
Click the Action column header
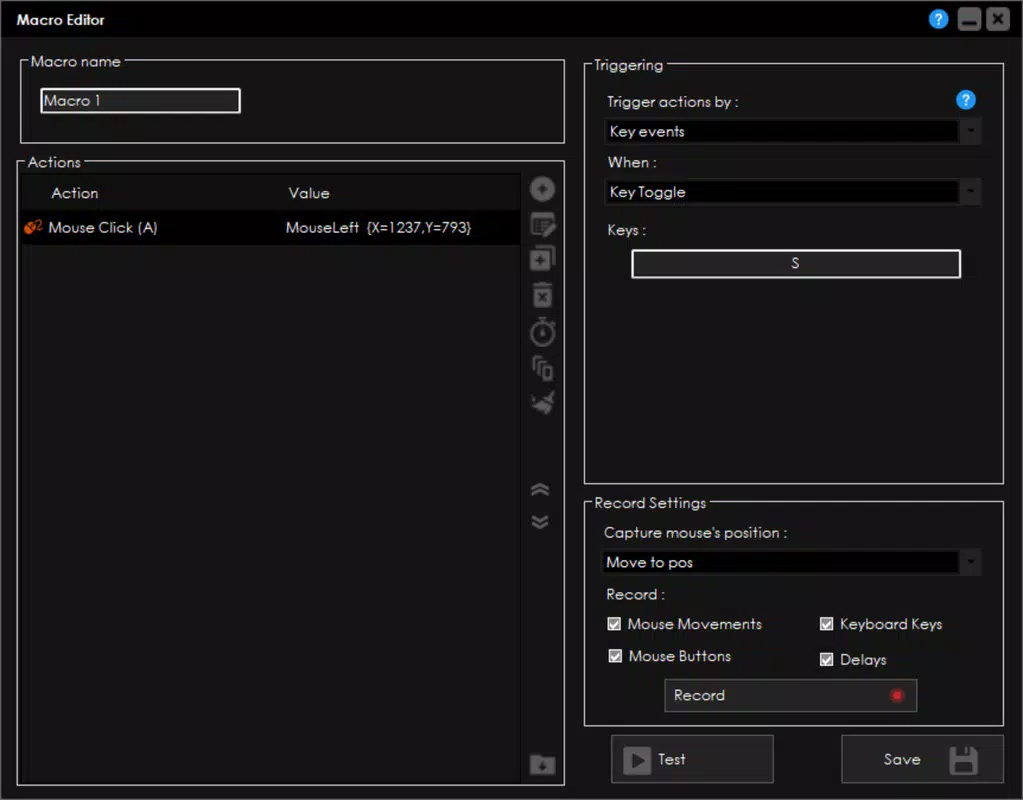75,193
